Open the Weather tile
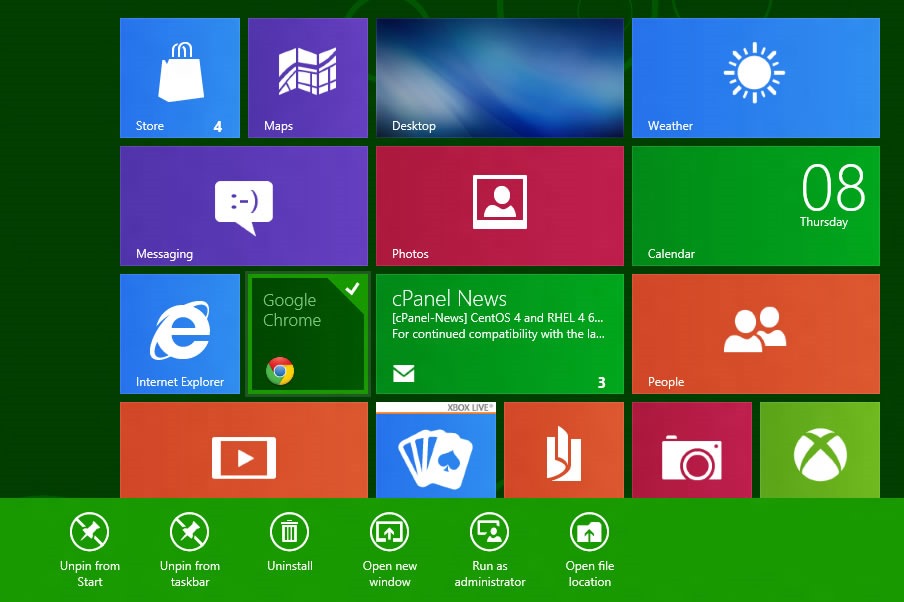 [756, 77]
